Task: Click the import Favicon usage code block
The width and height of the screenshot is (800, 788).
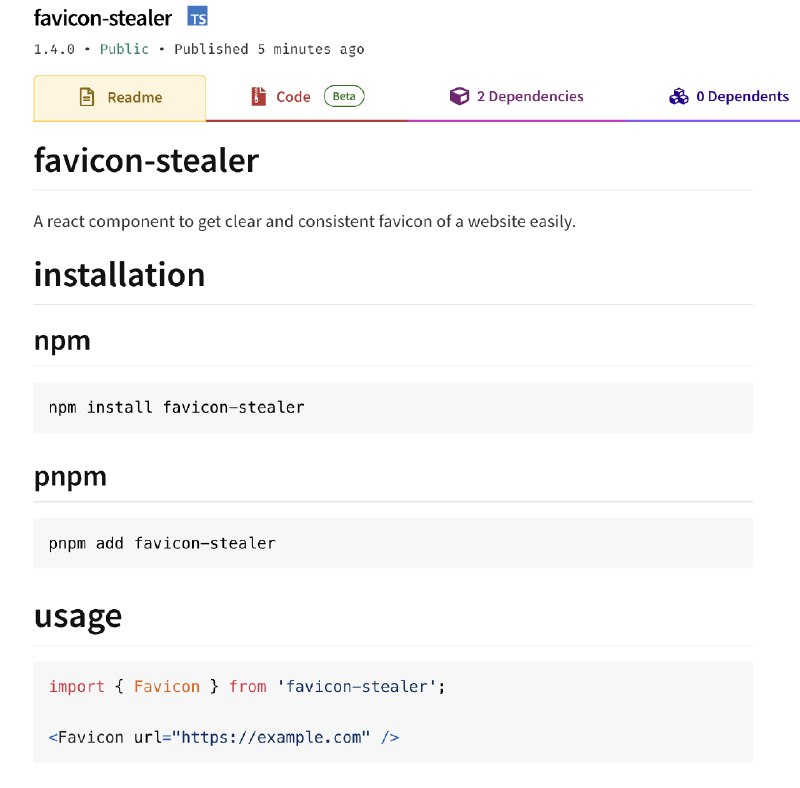Action: click(393, 712)
